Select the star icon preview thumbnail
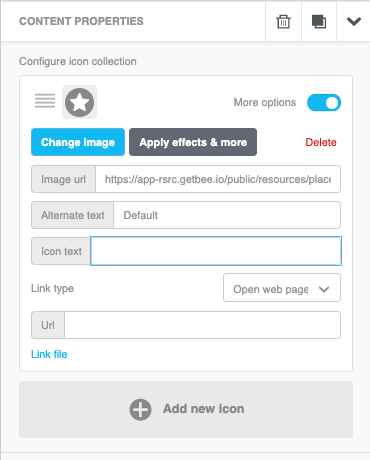370x460 pixels. pyautogui.click(x=79, y=102)
